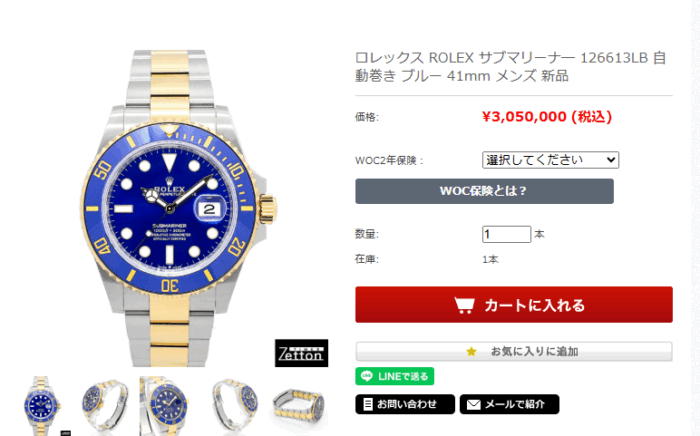Send via LINEで送る button

click(395, 376)
